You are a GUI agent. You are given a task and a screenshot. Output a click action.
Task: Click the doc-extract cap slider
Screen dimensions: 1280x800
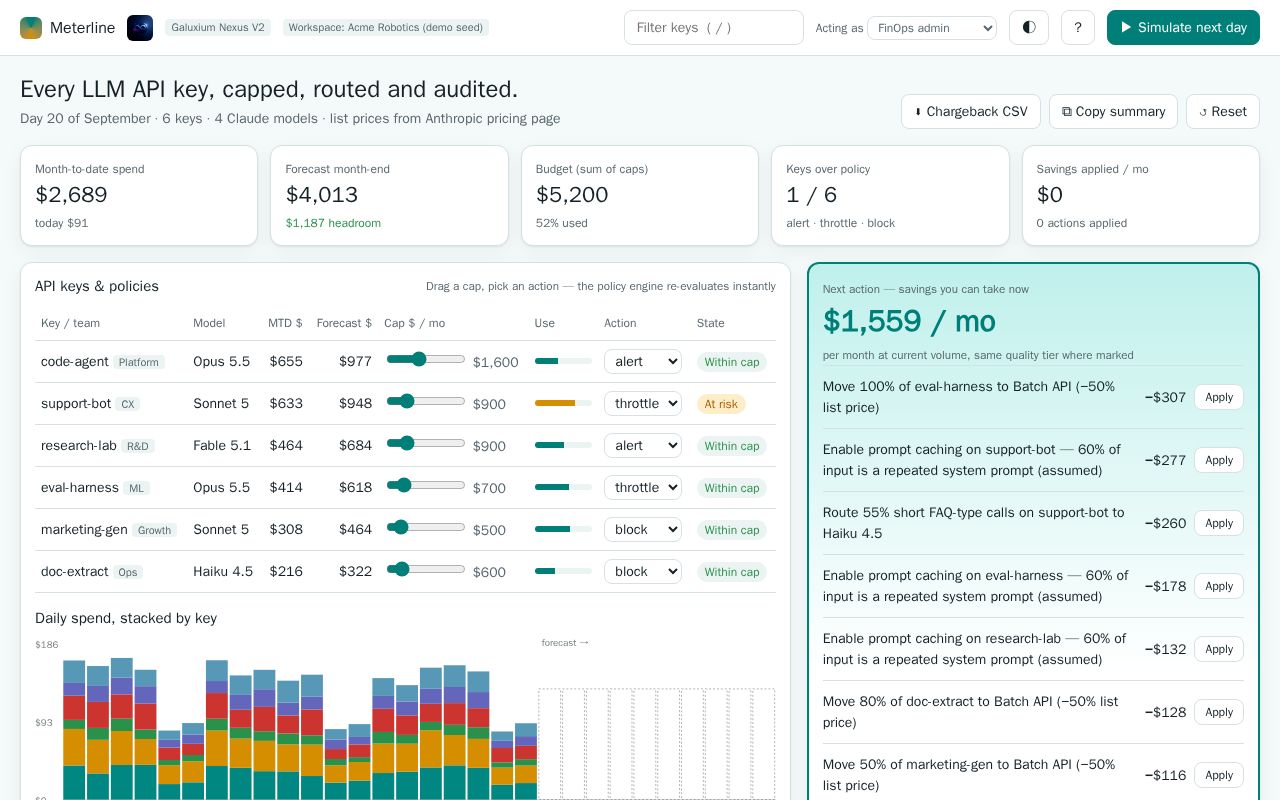coord(426,569)
